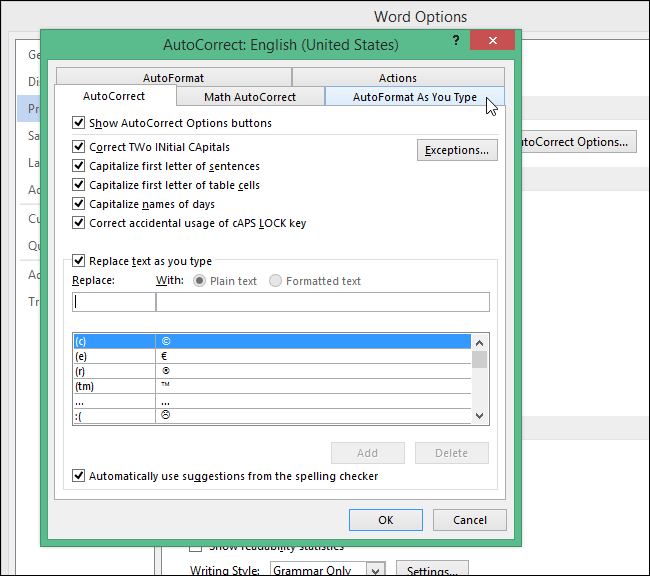Select the (c) copyright entry in list
This screenshot has width=650, height=576.
point(272,341)
